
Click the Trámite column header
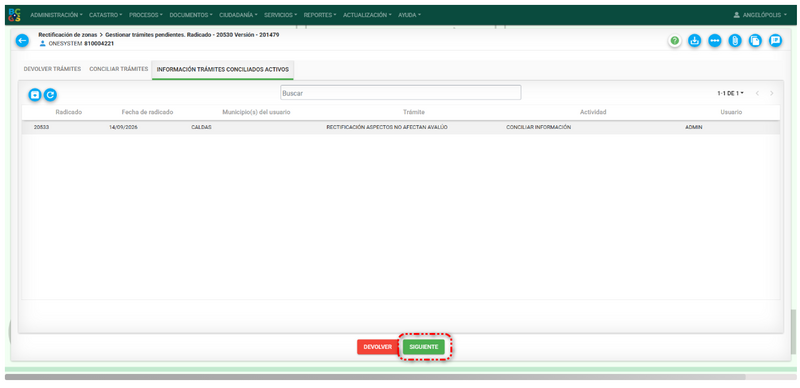[414, 112]
